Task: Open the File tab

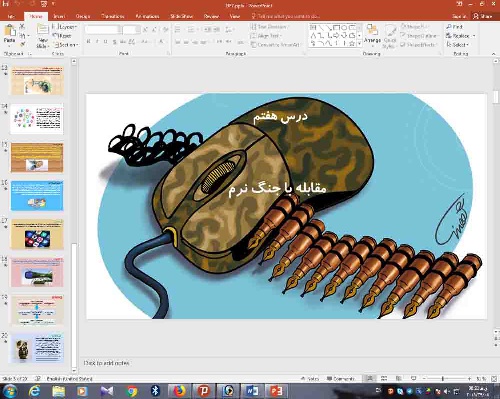Action: 11,16
